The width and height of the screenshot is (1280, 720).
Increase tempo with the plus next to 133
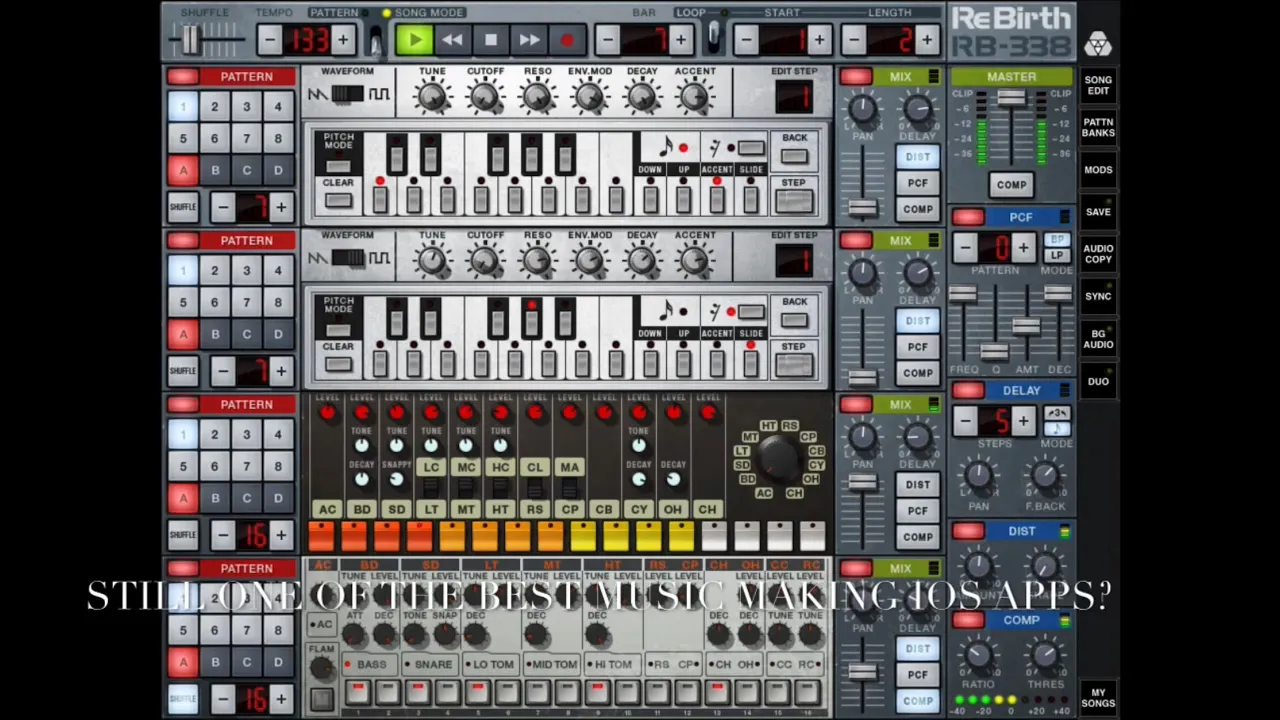coord(343,40)
